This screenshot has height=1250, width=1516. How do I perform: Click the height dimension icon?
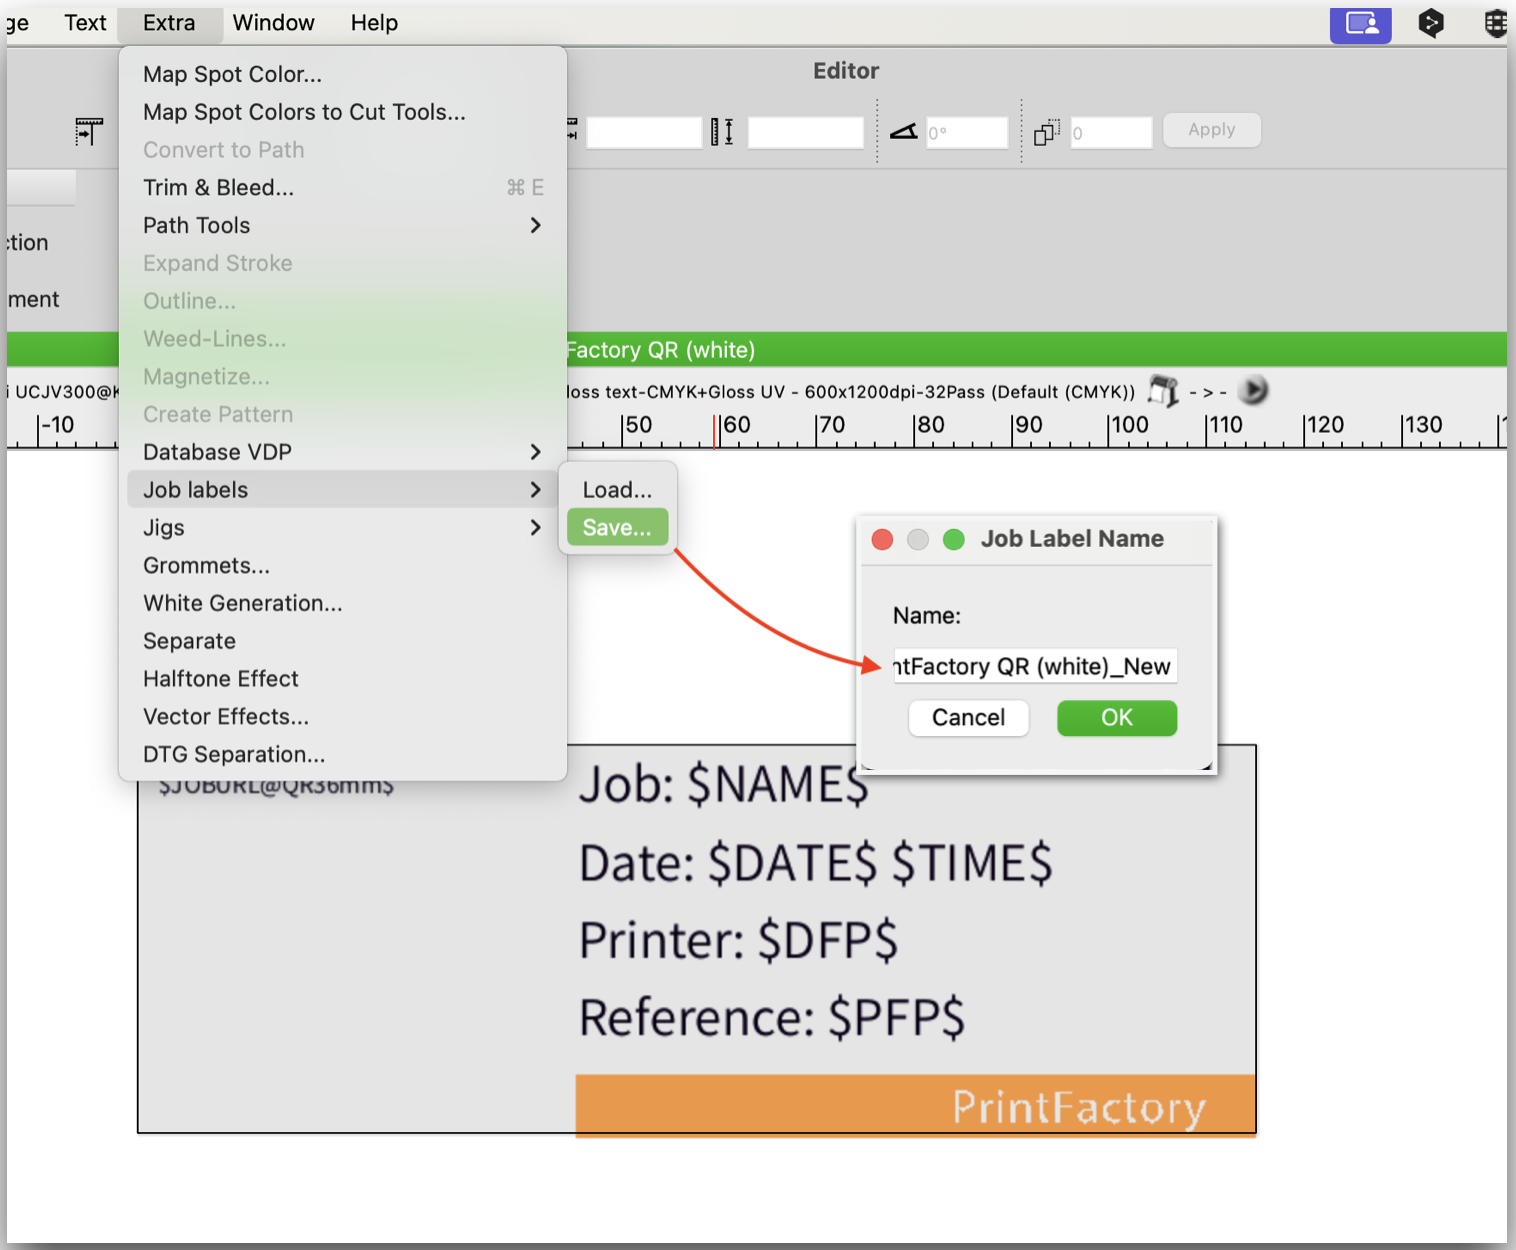coord(722,132)
